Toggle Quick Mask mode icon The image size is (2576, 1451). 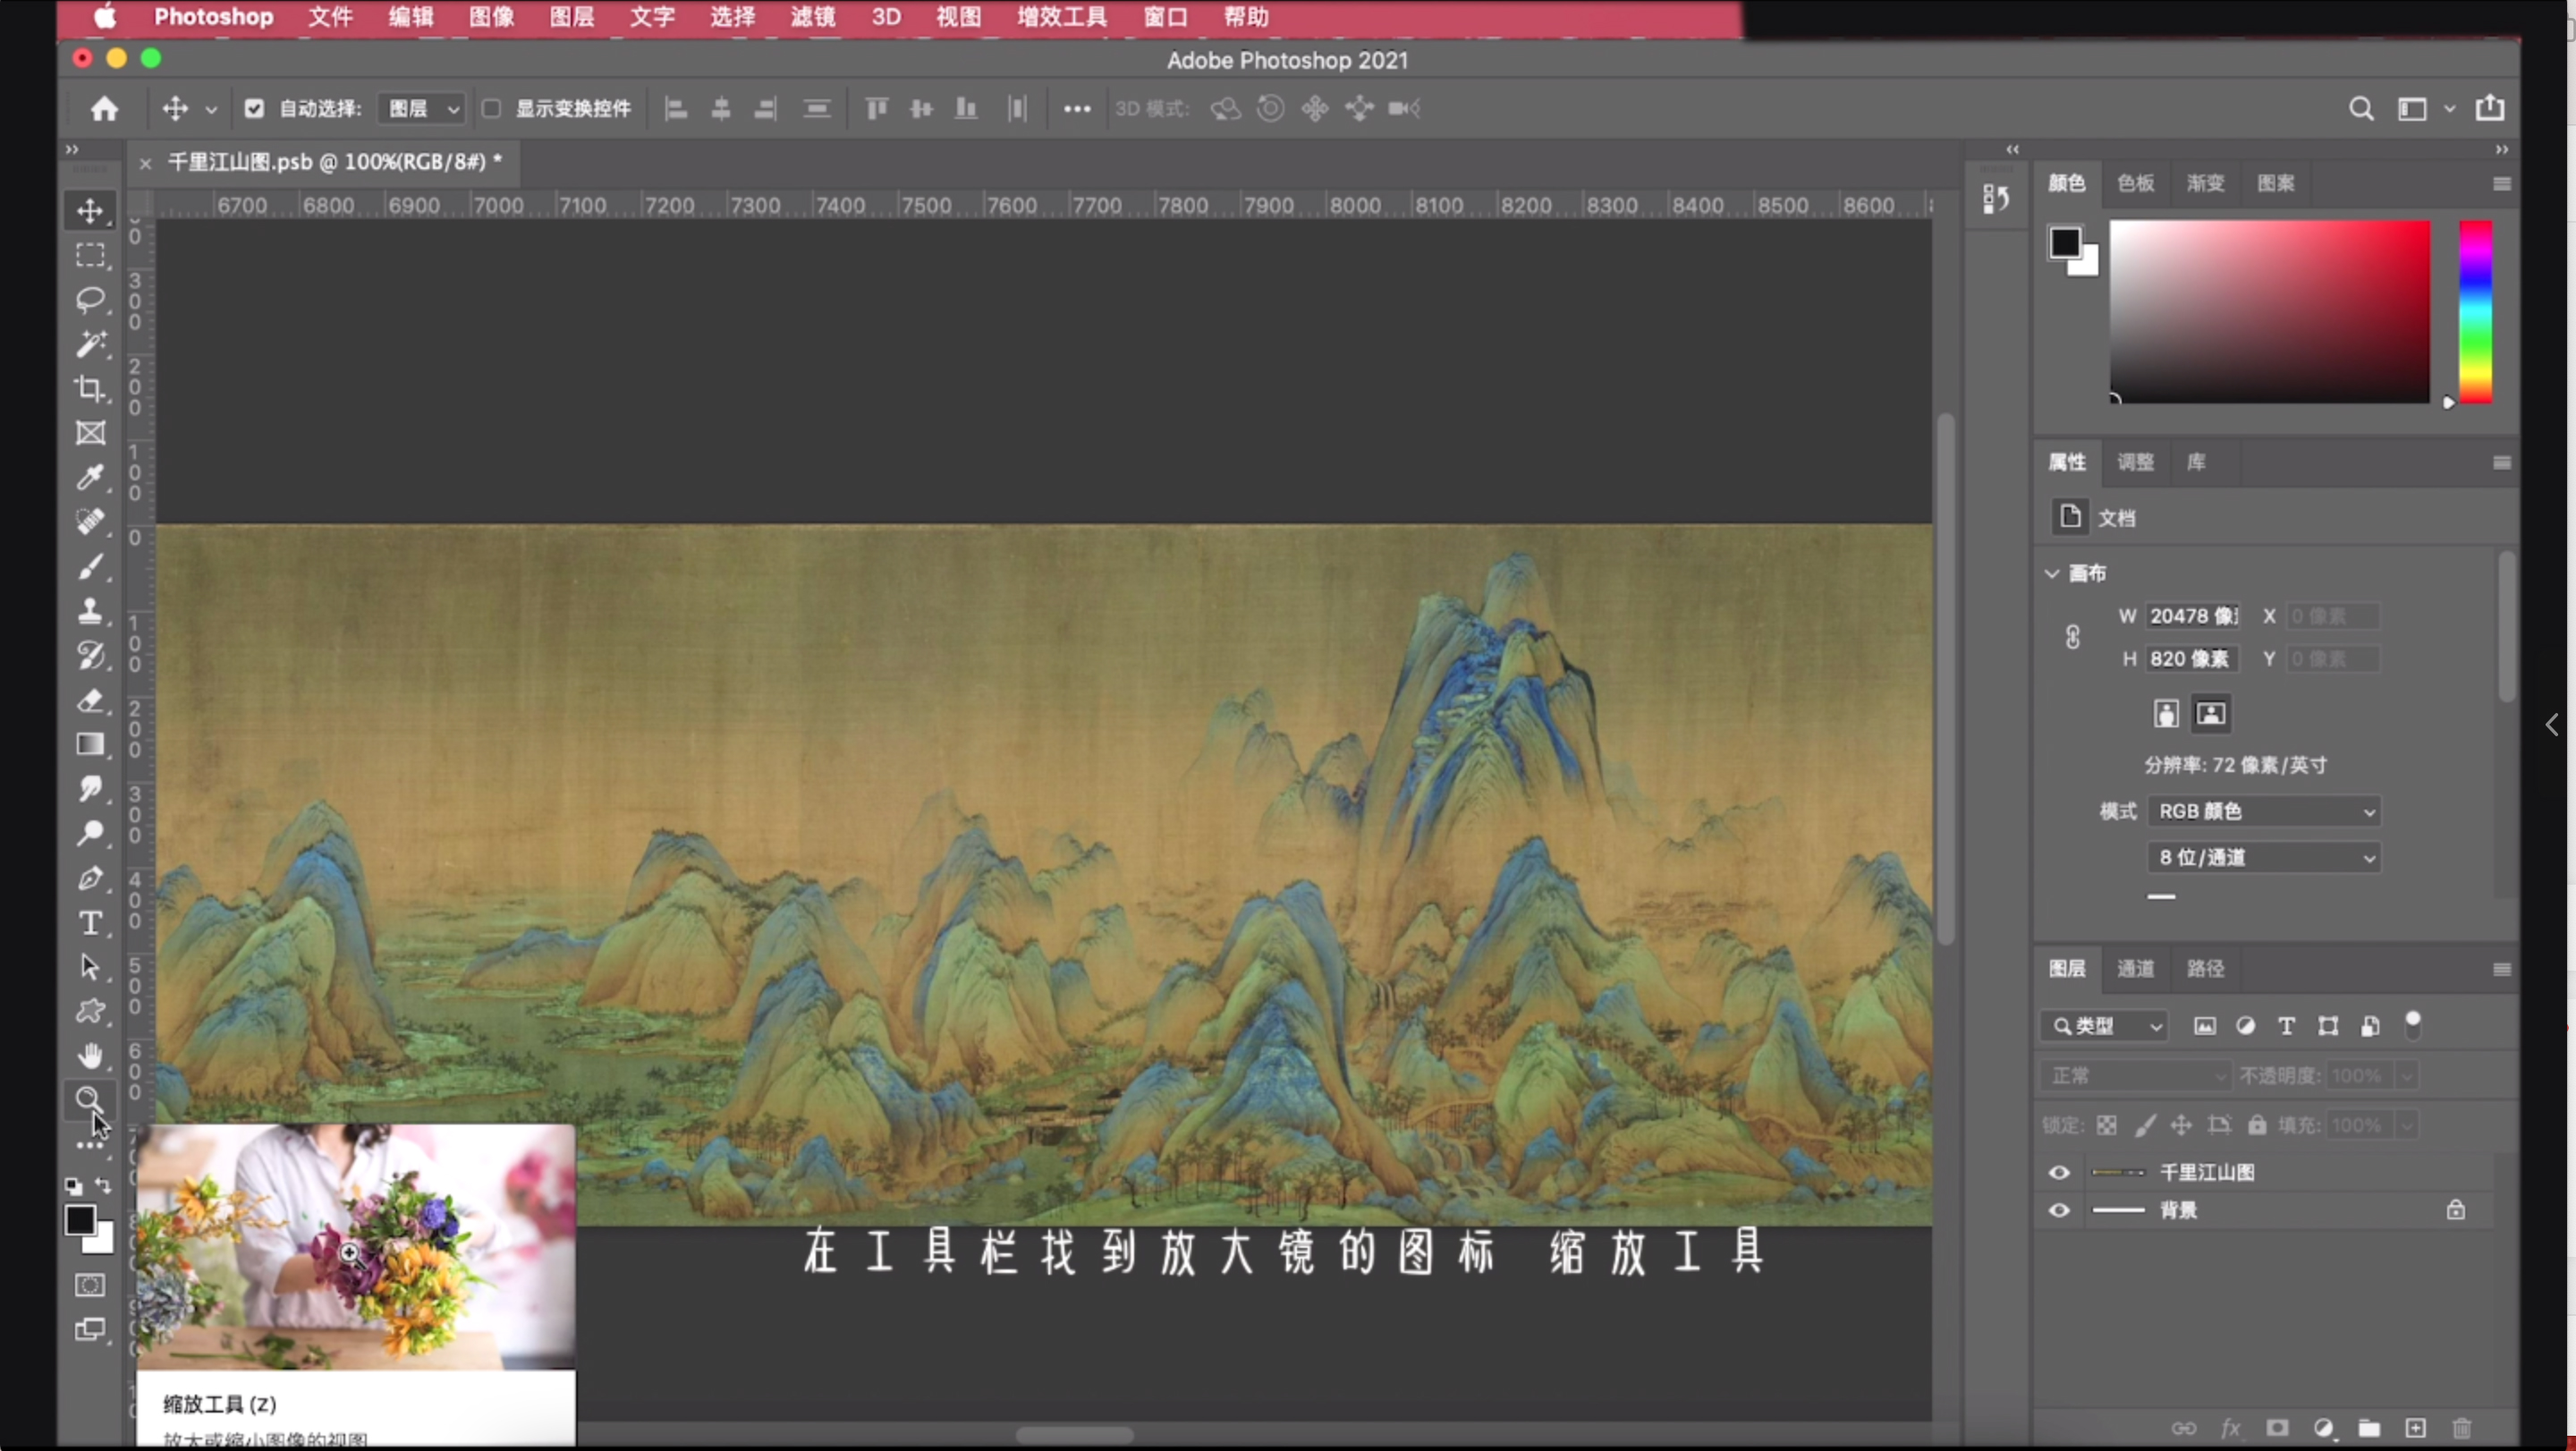click(x=90, y=1285)
